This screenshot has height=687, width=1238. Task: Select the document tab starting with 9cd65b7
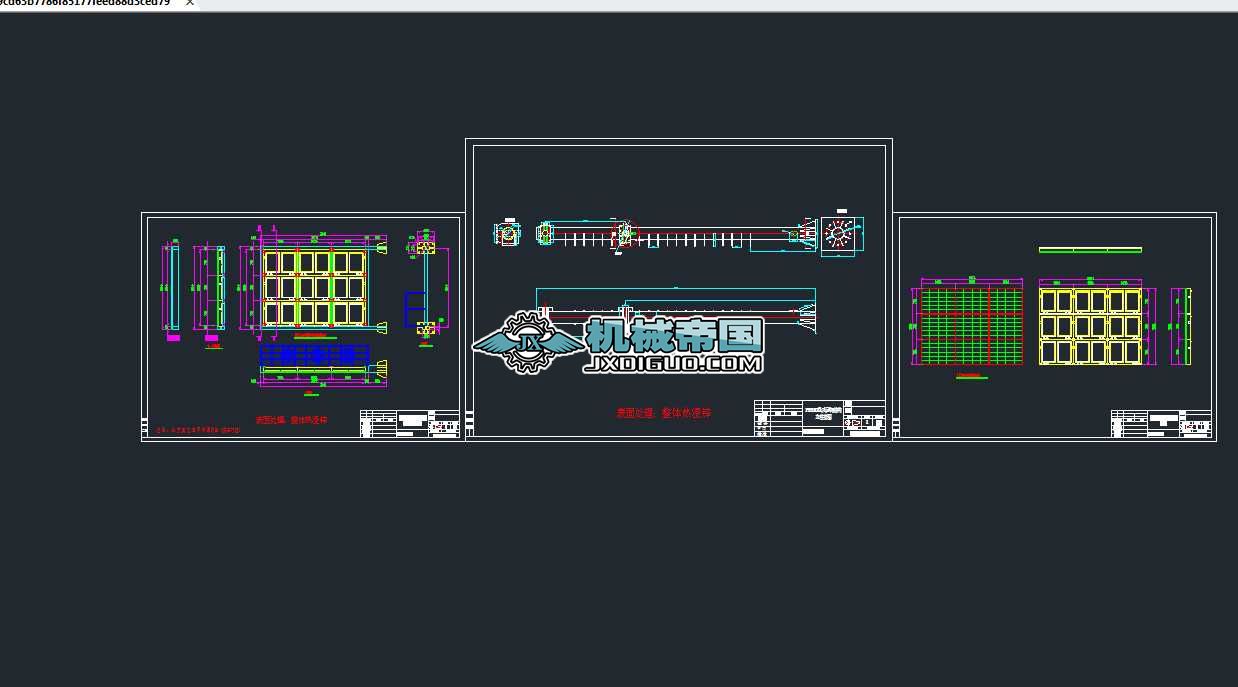(98, 4)
